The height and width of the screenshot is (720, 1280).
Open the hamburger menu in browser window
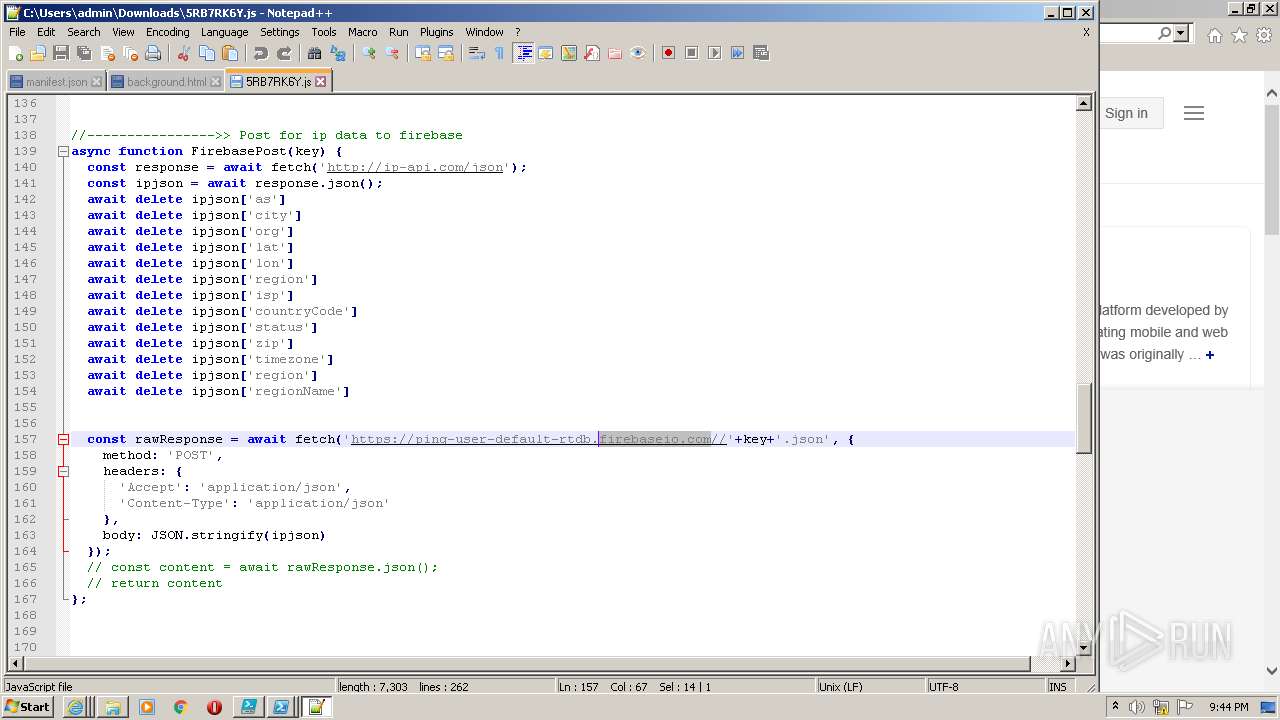click(1194, 113)
